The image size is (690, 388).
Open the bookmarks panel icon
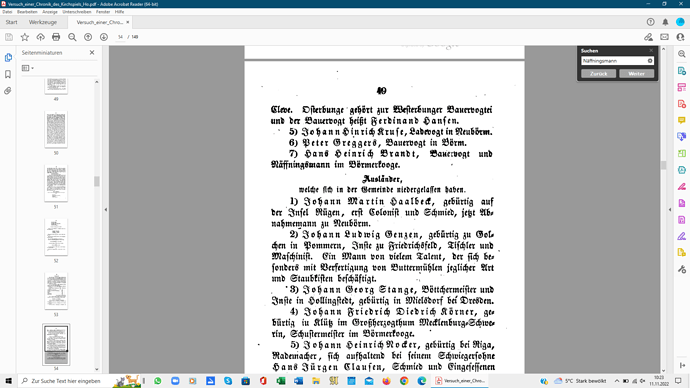(8, 74)
